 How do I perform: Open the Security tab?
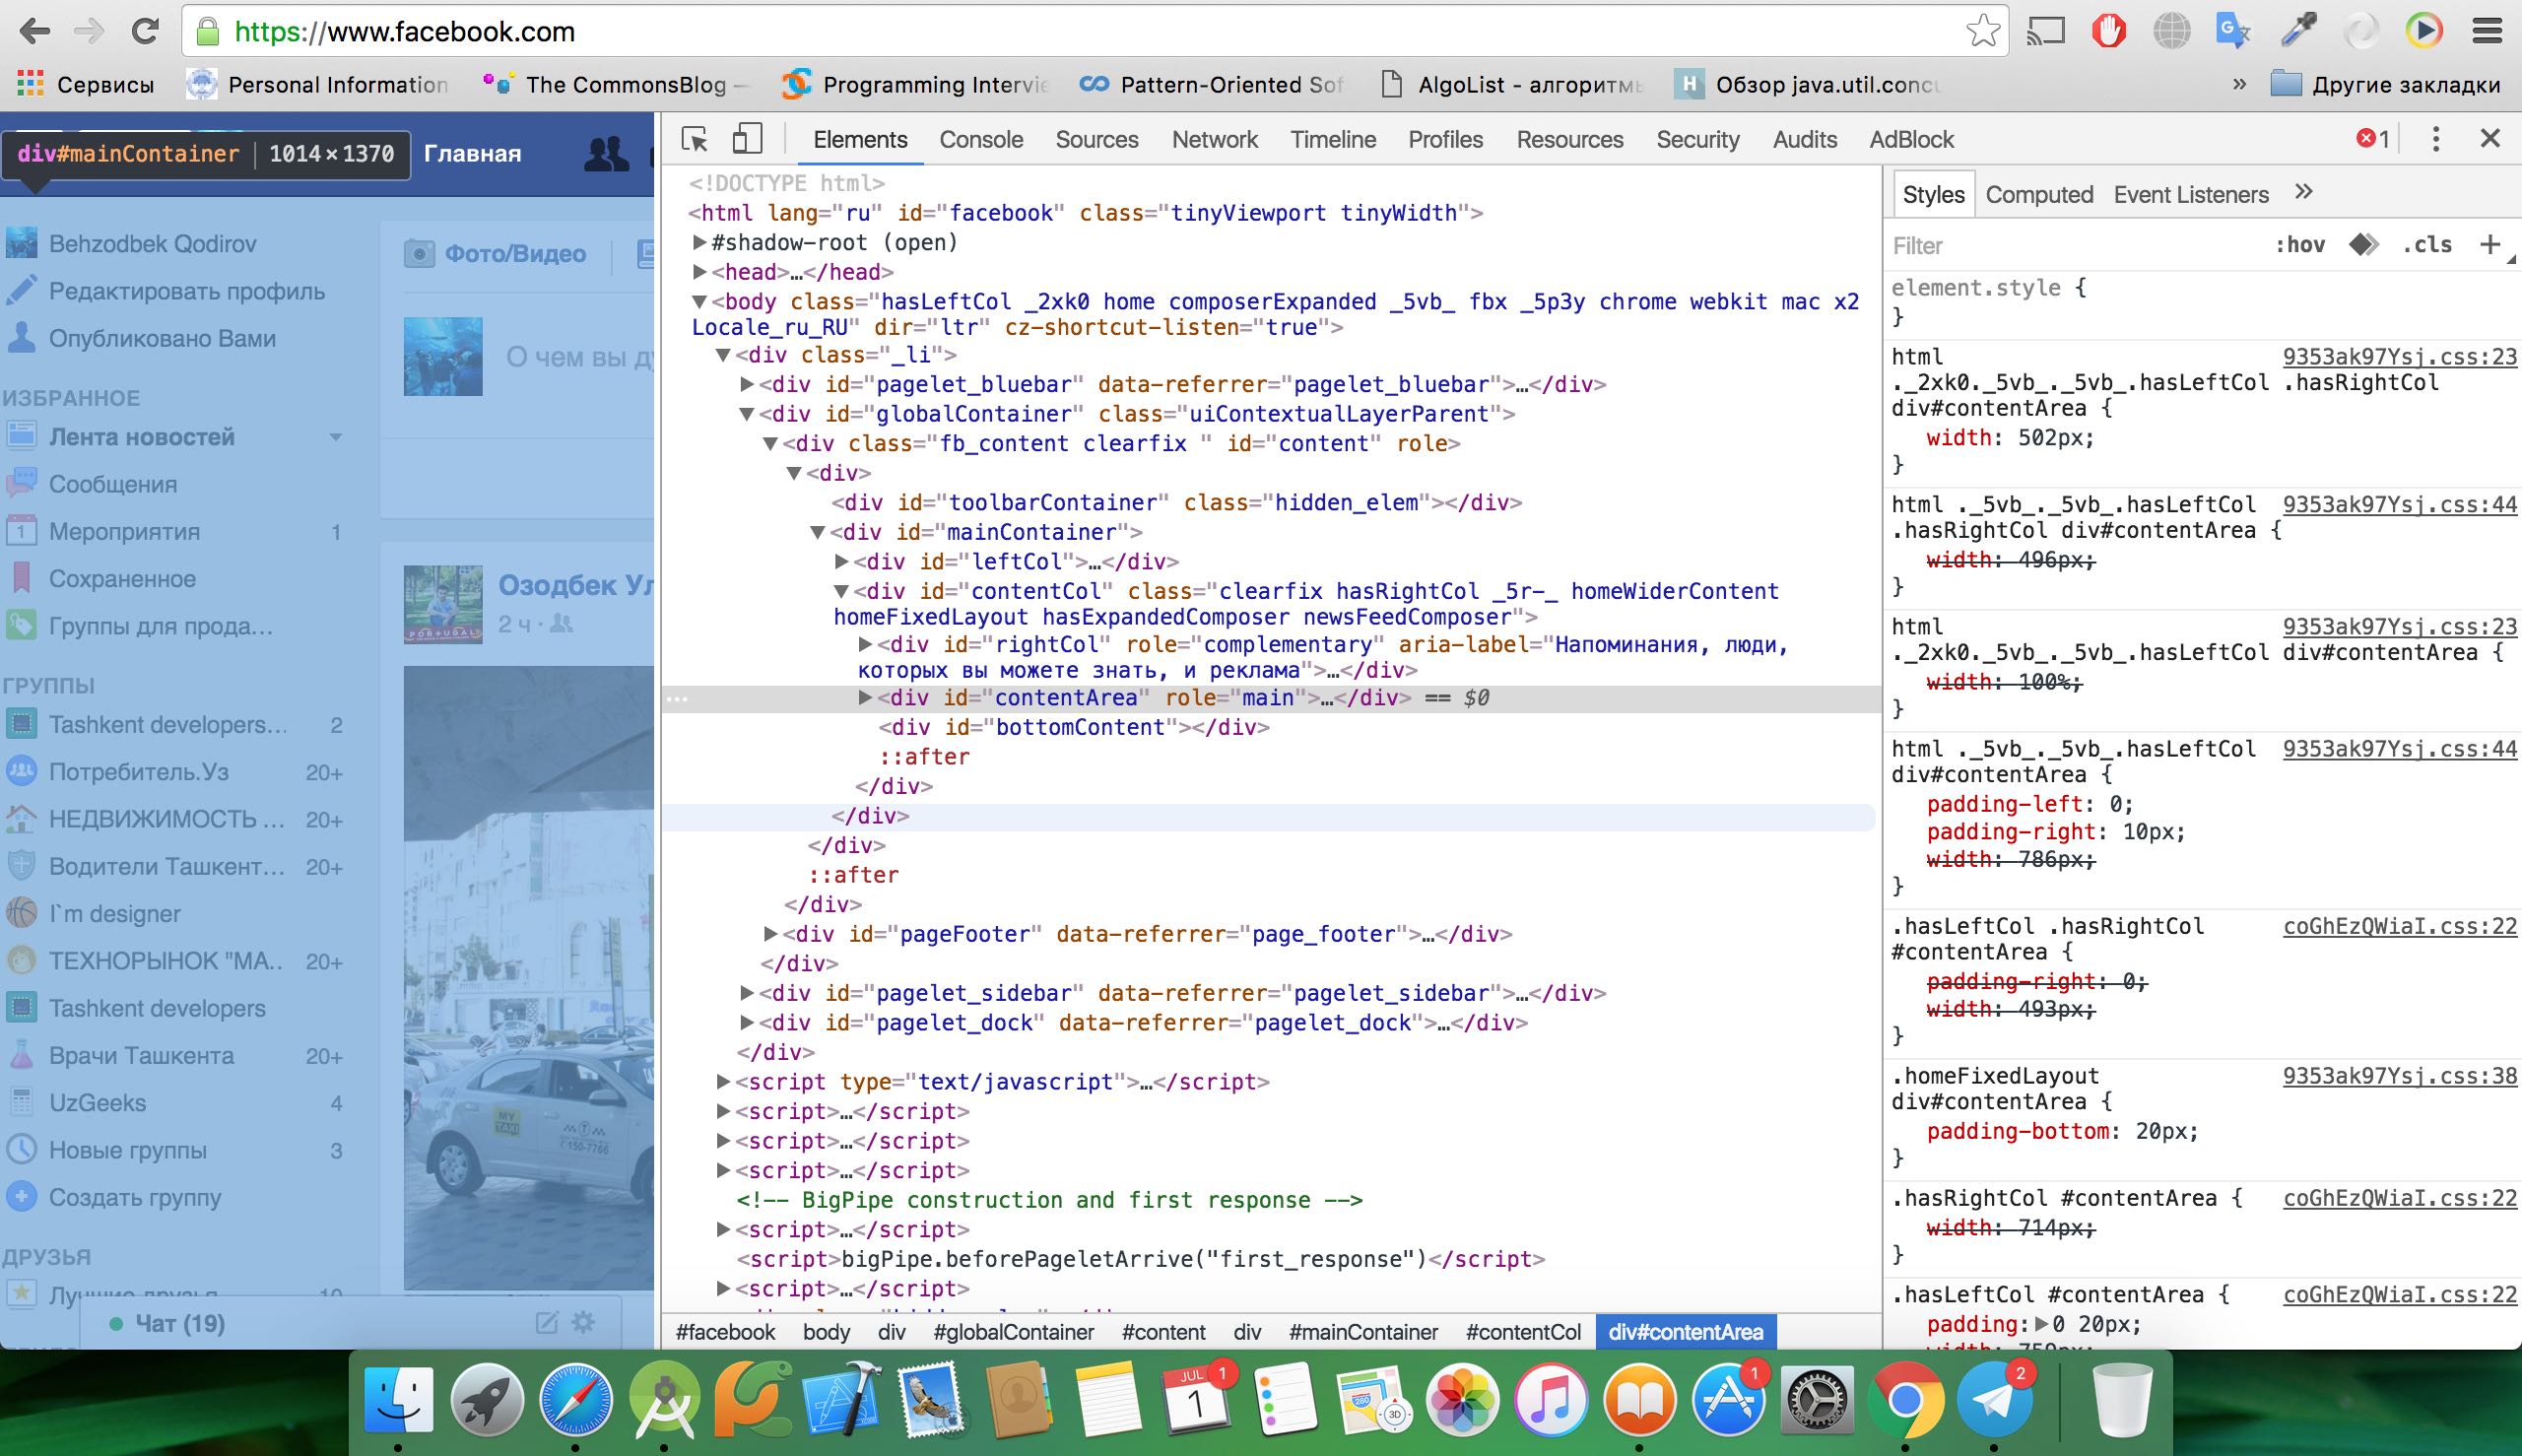[1698, 140]
